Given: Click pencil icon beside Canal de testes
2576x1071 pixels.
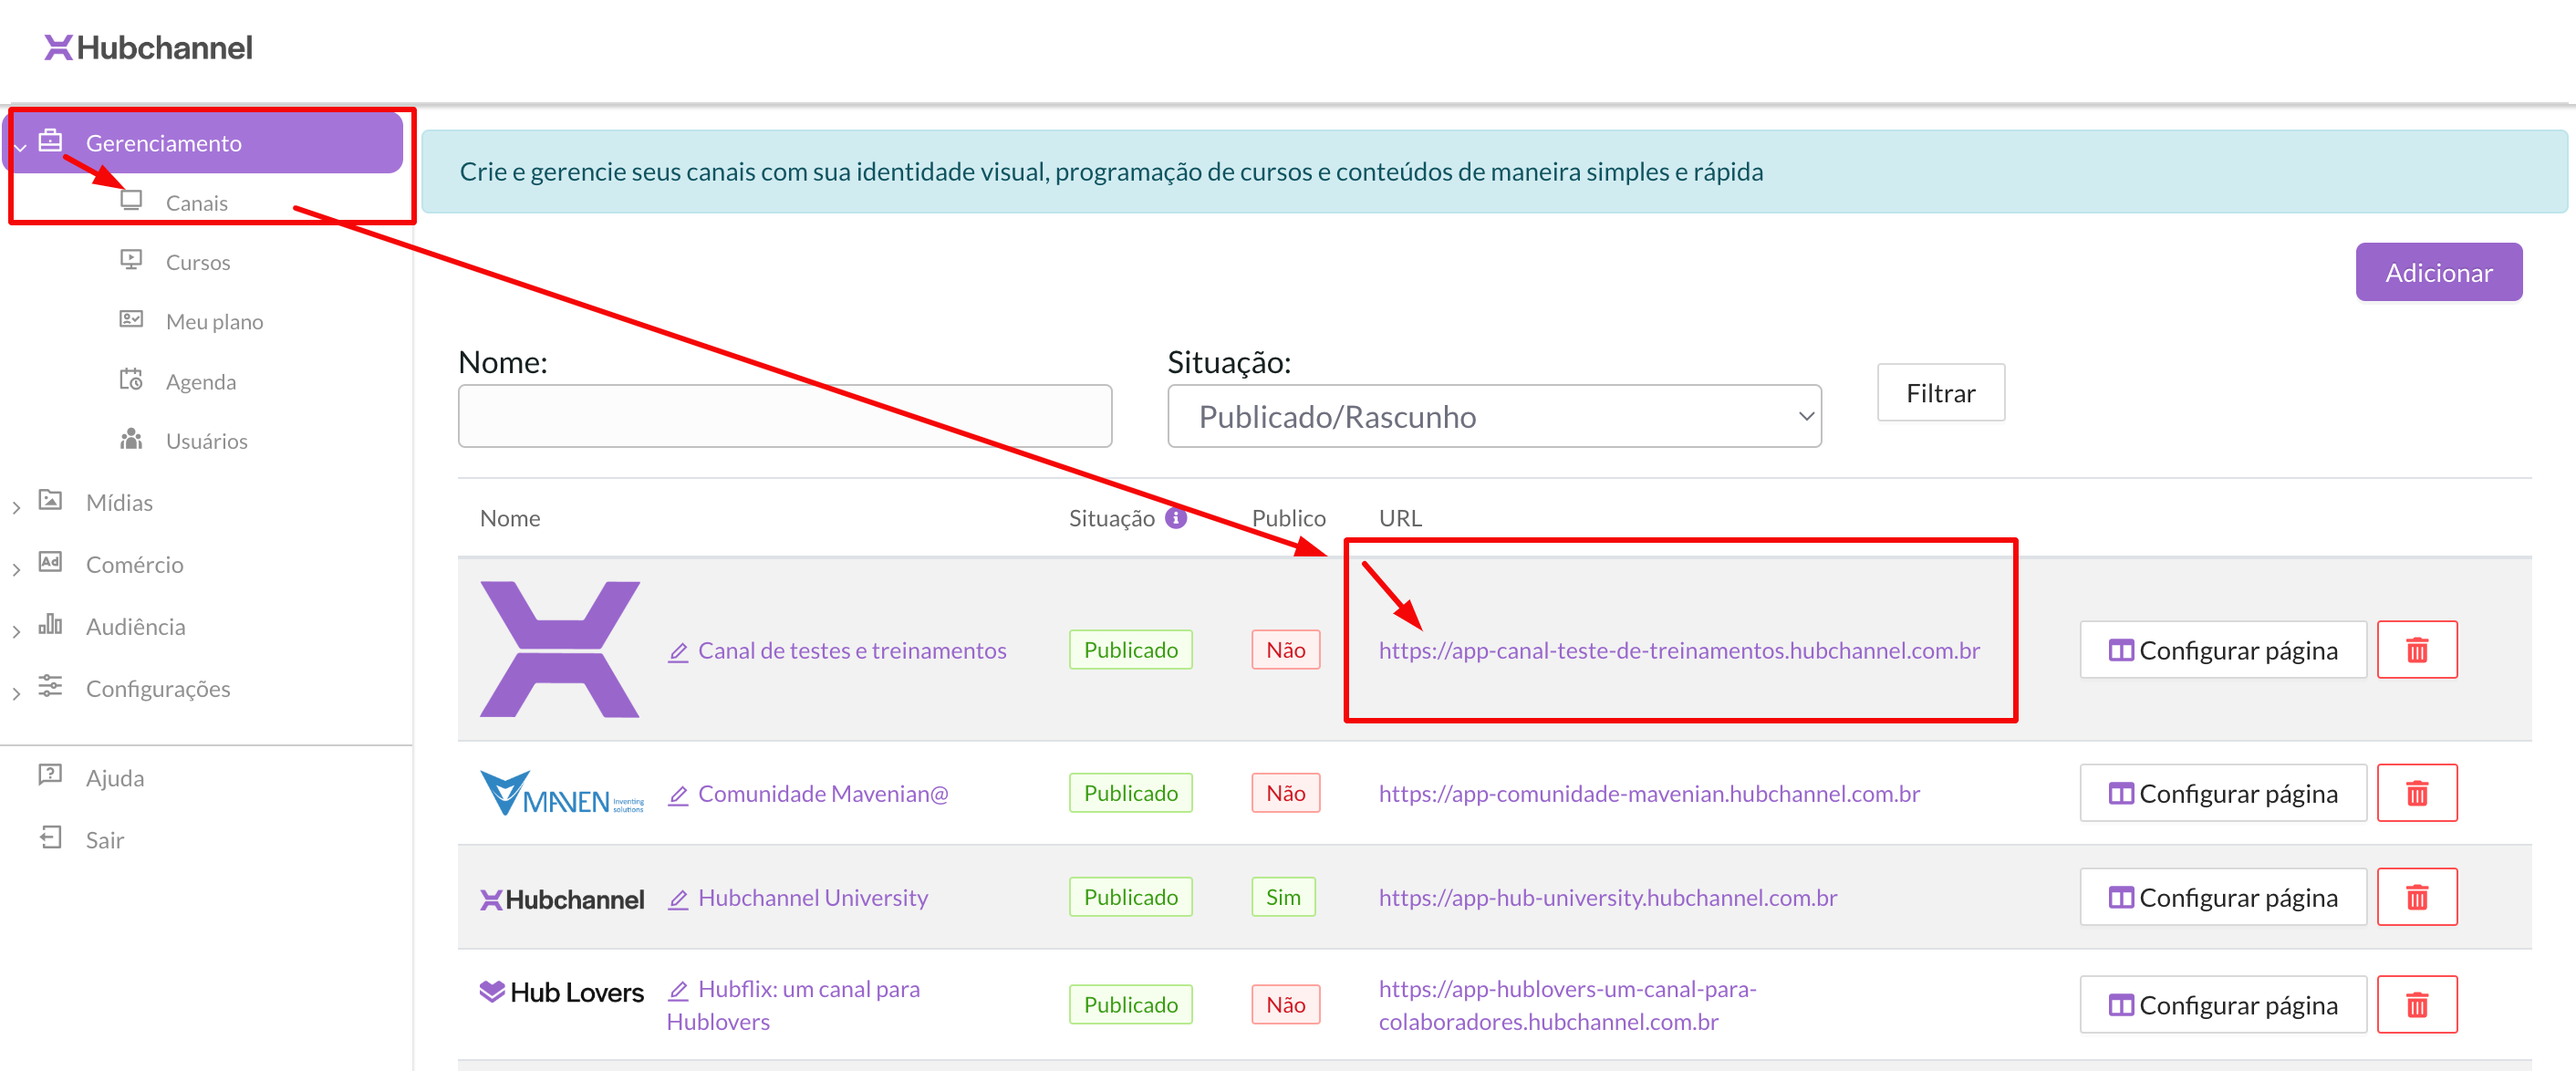Looking at the screenshot, I should coord(678,652).
